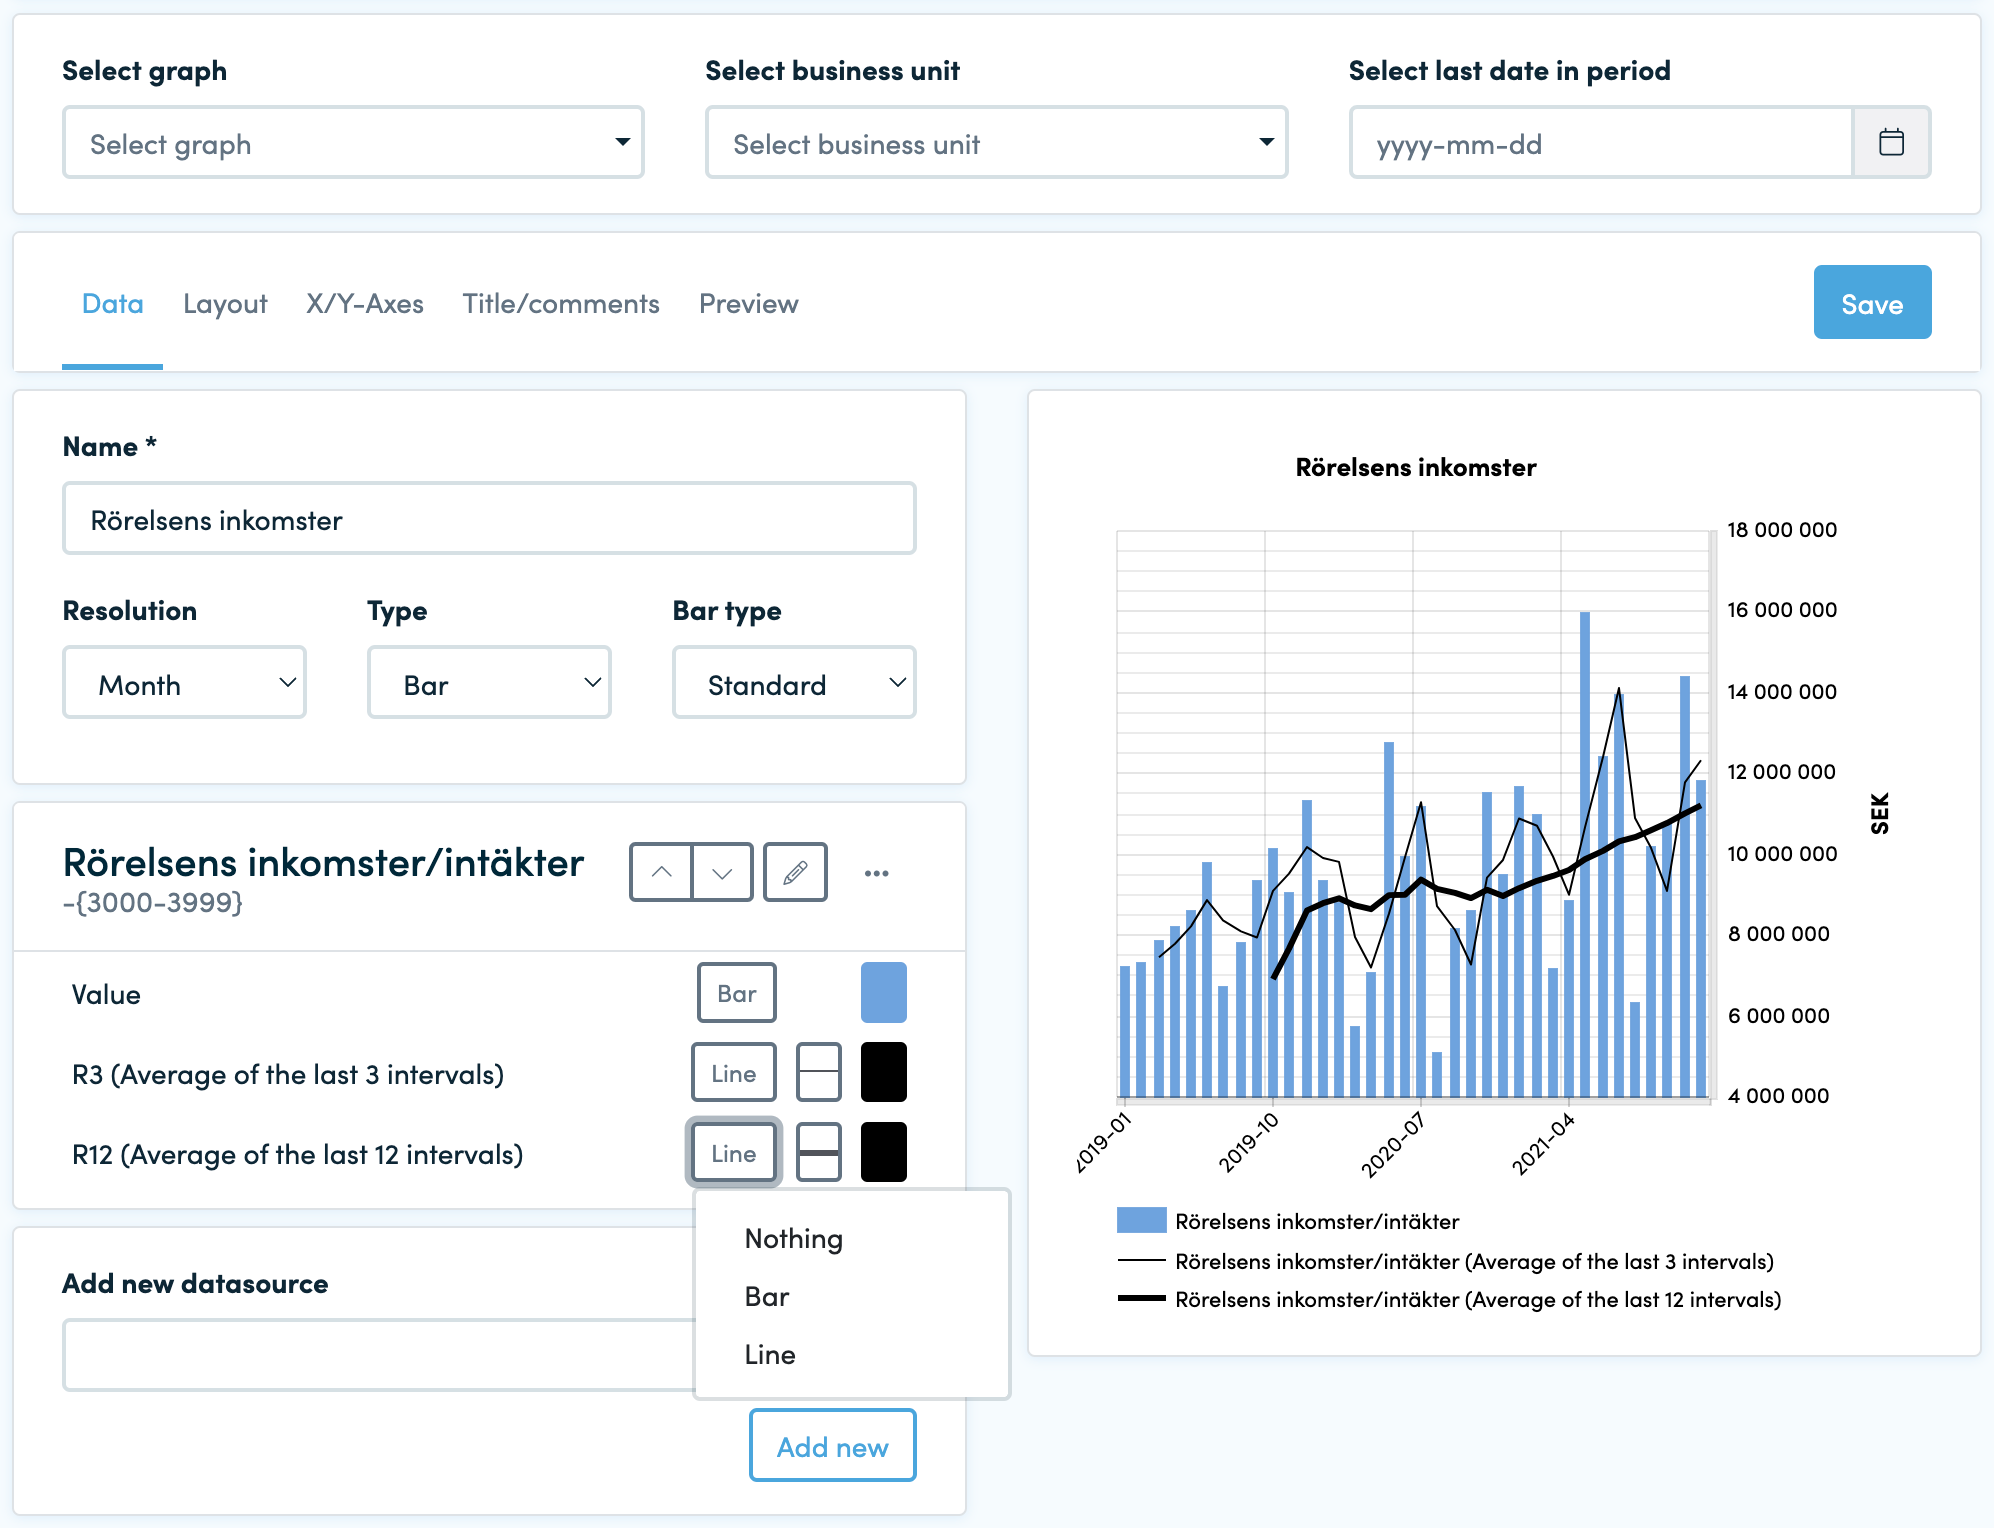Change R3 line thickness icon
This screenshot has width=1994, height=1528.
[x=819, y=1072]
